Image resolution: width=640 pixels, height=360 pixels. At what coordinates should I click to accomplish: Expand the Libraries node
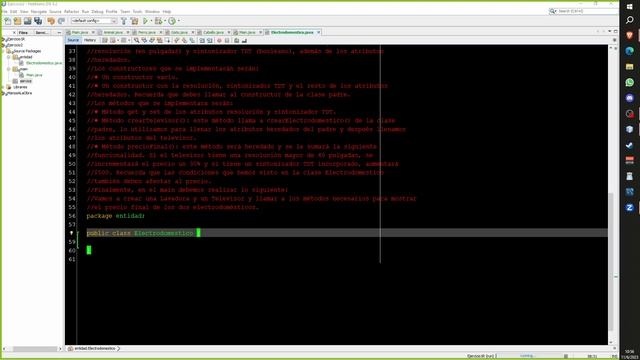[3, 87]
